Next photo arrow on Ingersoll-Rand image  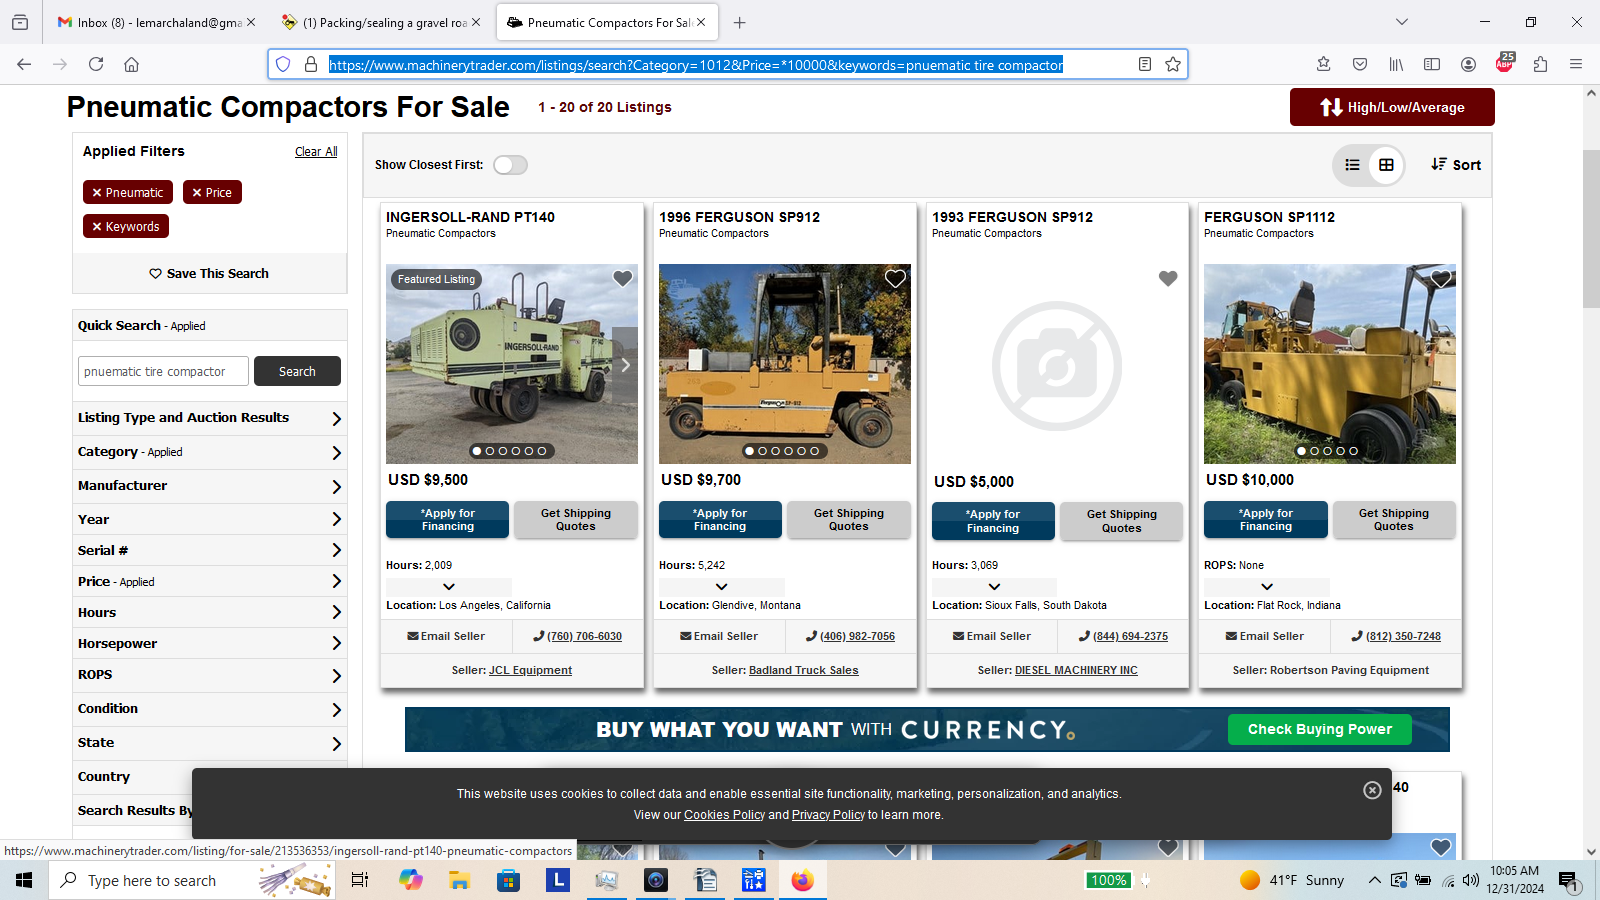(x=625, y=365)
